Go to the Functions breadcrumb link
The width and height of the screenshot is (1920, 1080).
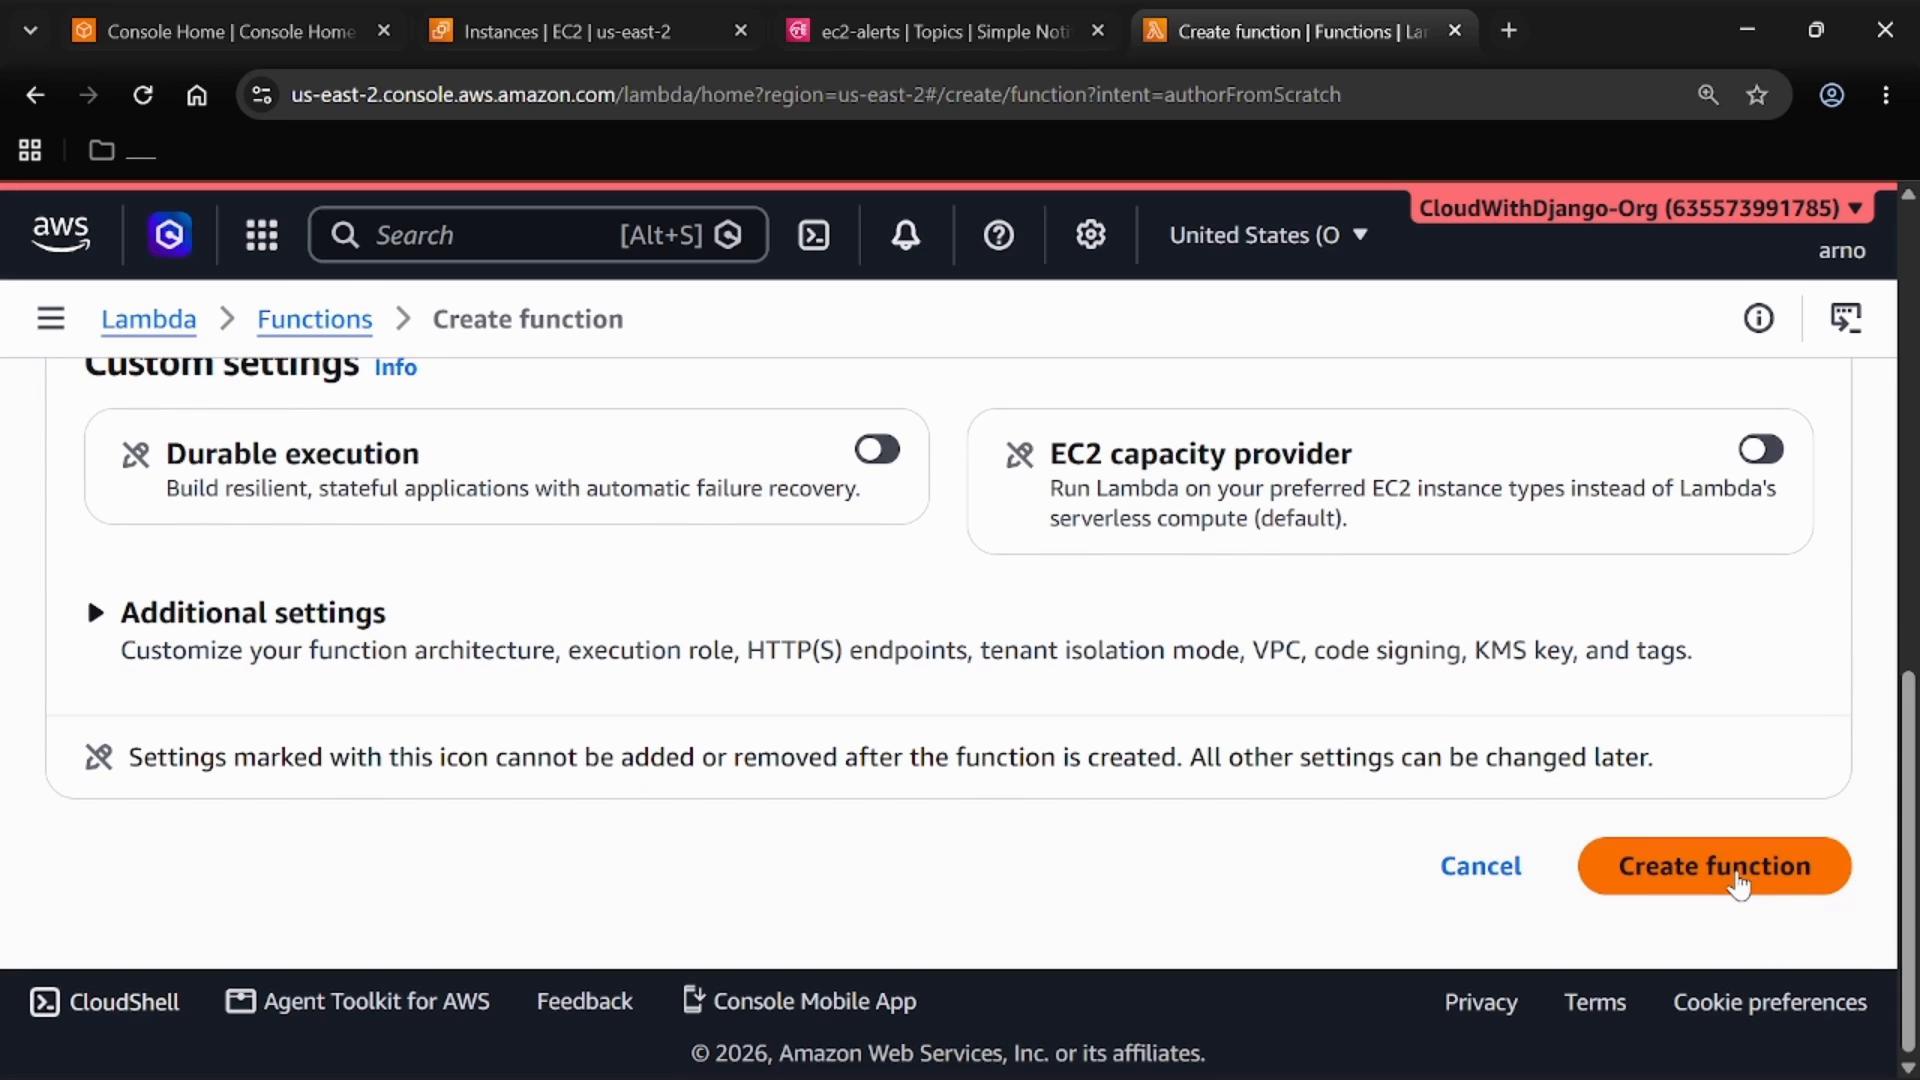314,319
